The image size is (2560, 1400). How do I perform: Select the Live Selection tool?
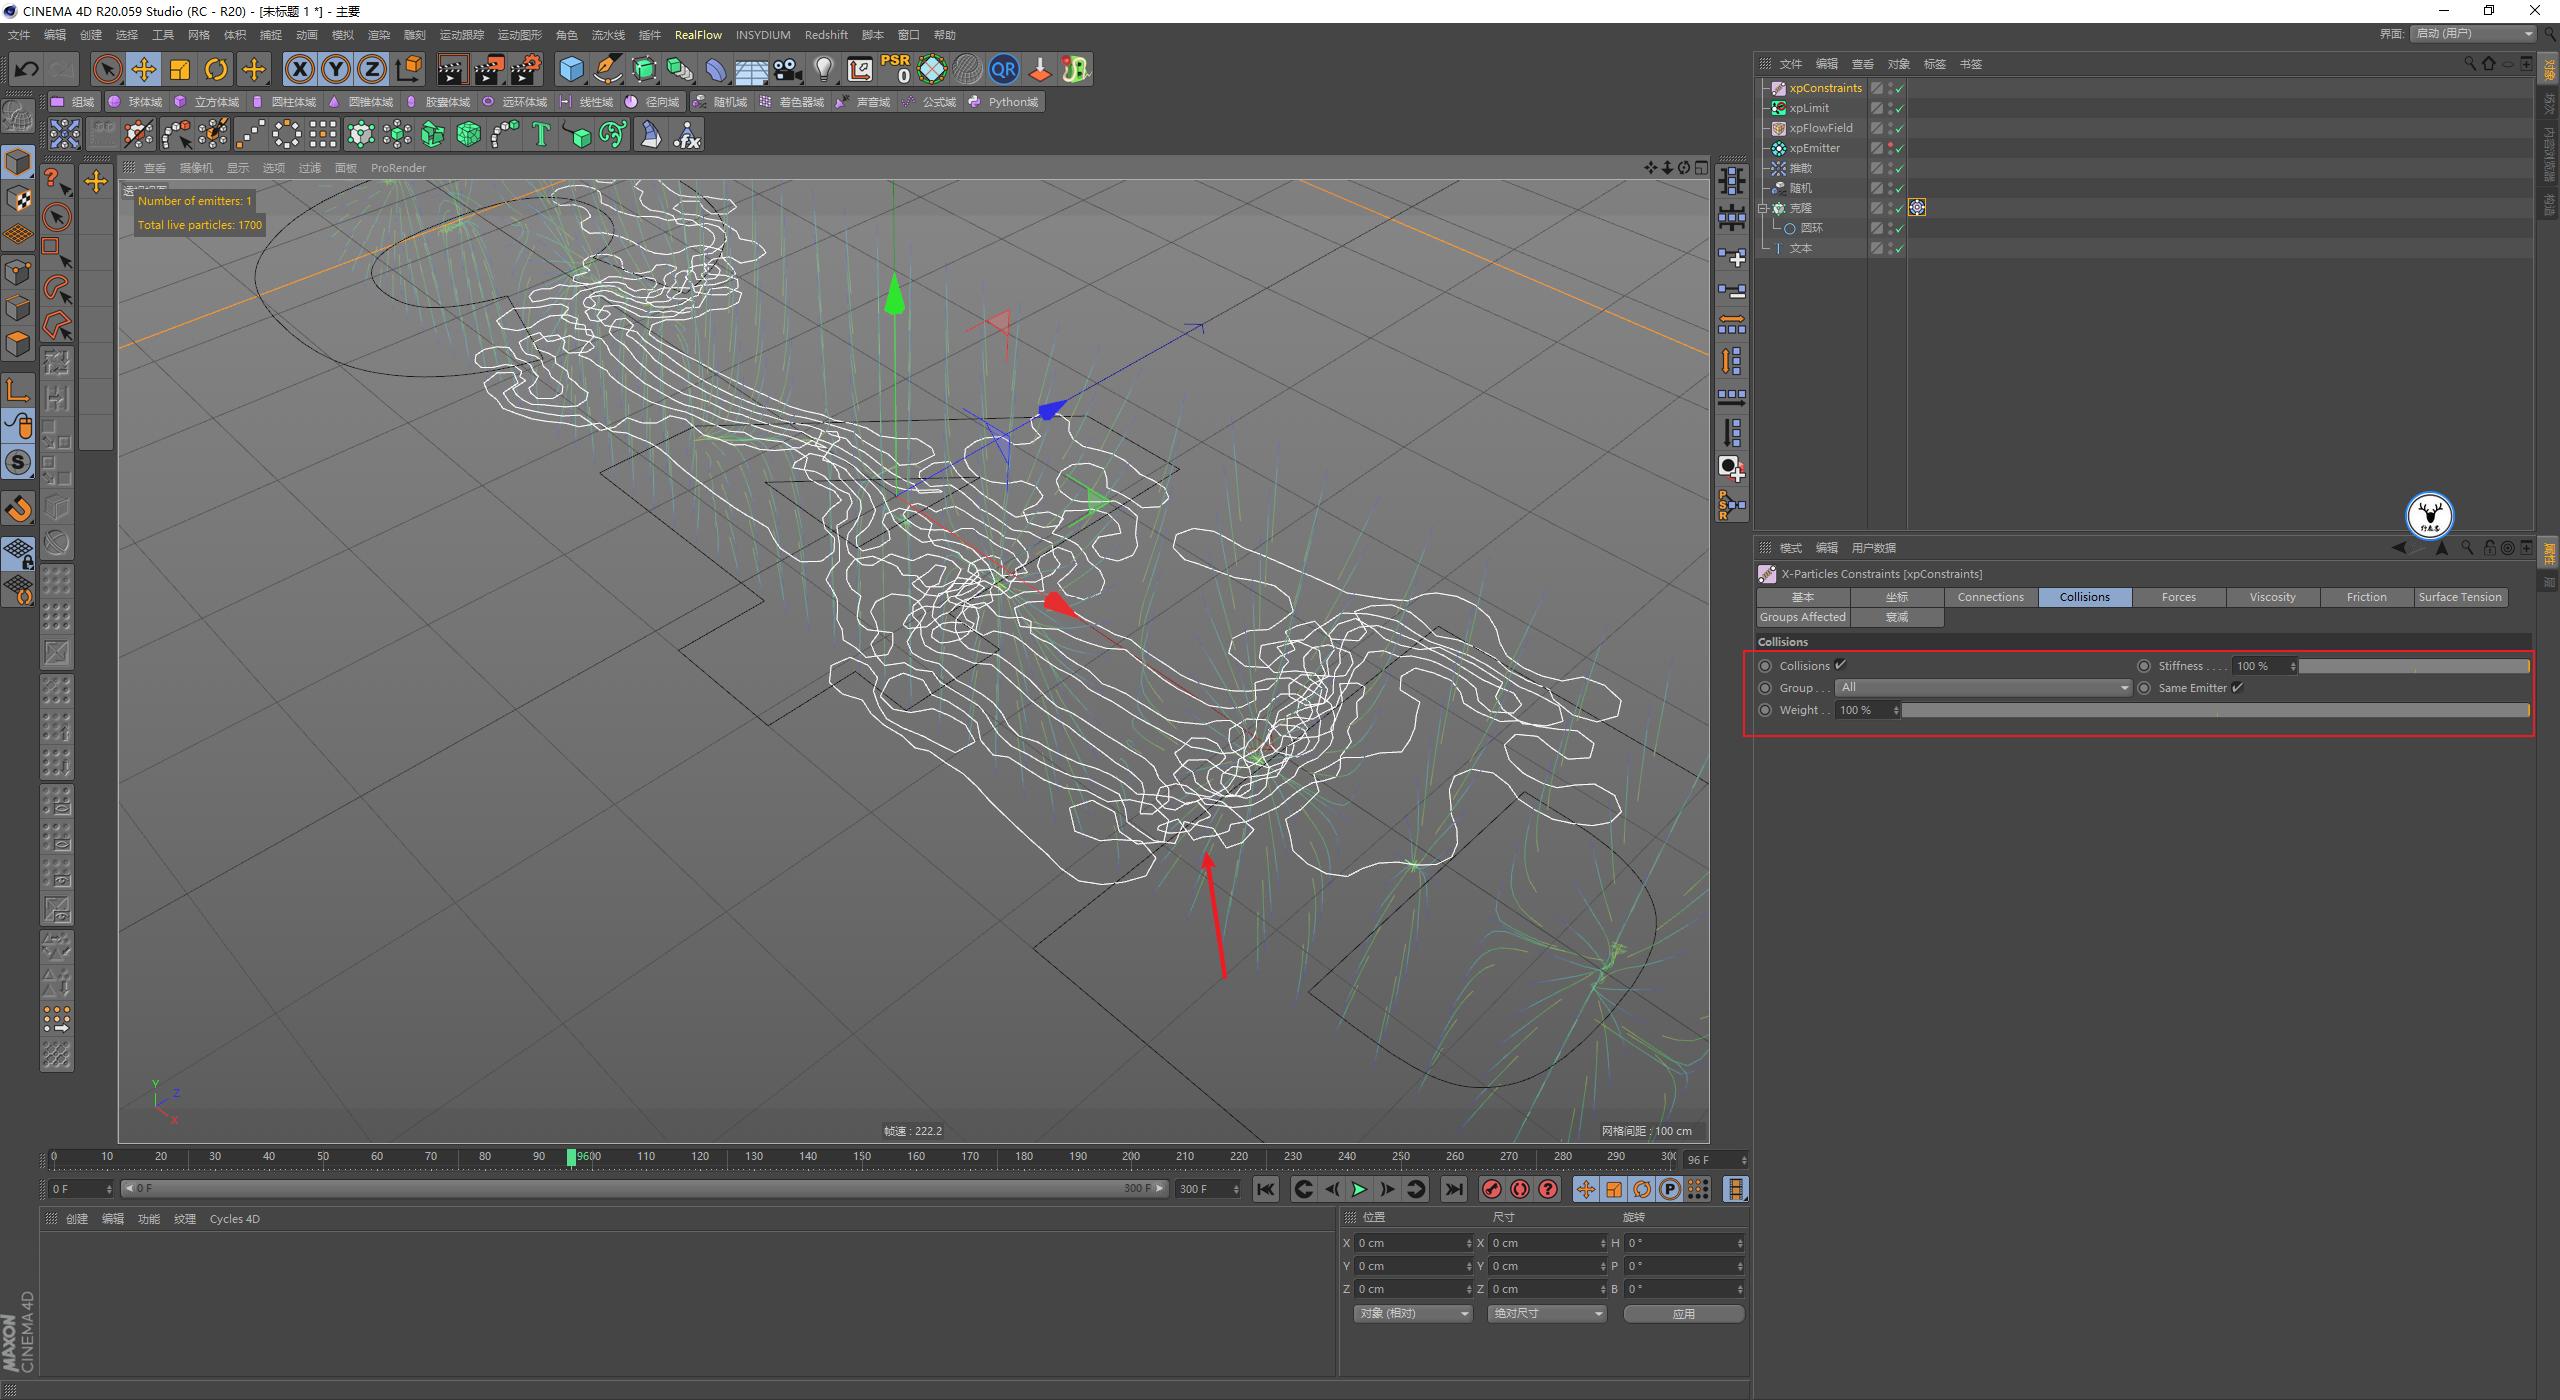click(105, 69)
